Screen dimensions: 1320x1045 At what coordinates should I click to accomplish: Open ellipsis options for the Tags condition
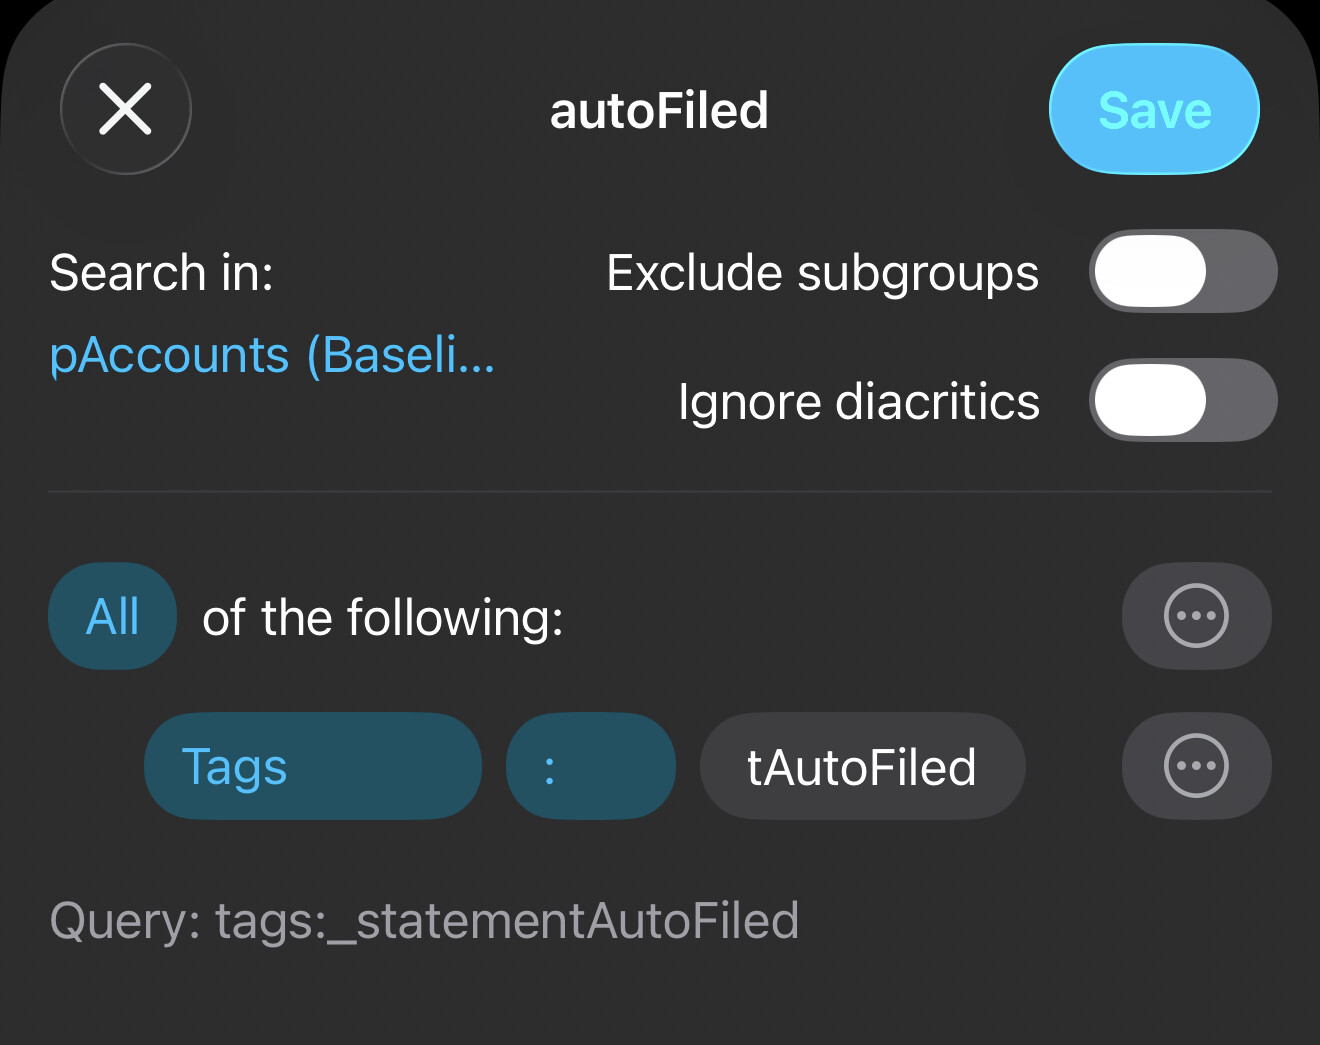pos(1196,767)
